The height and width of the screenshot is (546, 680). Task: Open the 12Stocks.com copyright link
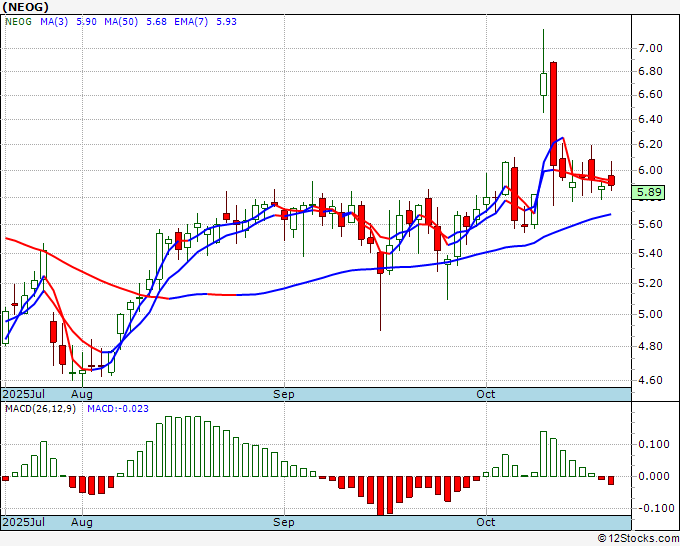point(638,539)
